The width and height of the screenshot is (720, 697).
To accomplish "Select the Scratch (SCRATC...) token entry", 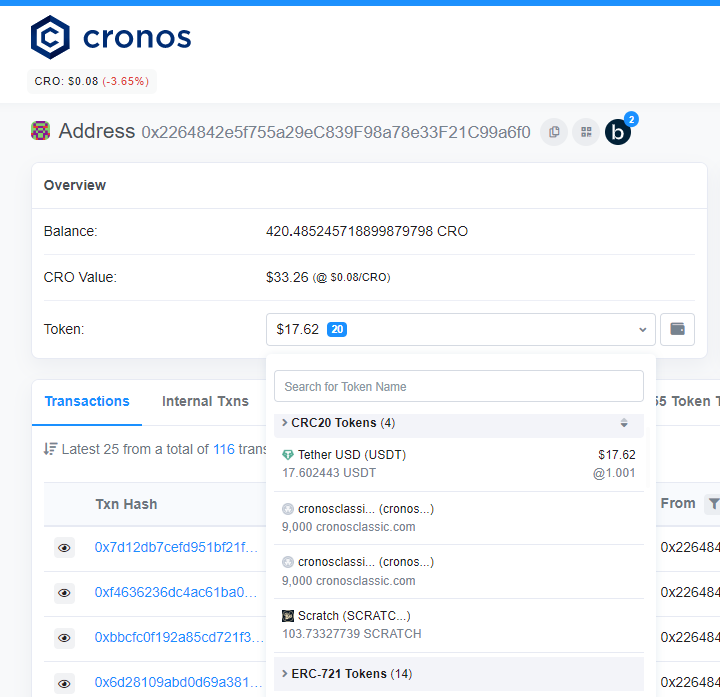I will [459, 624].
